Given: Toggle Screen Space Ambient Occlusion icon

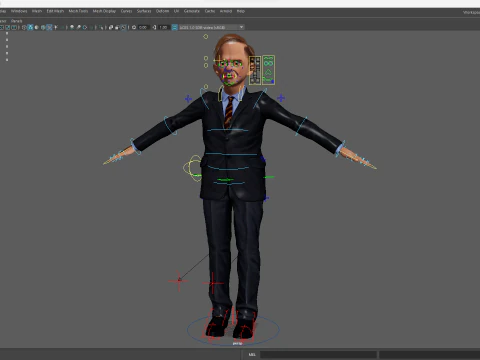Looking at the screenshot, I should pos(72,27).
